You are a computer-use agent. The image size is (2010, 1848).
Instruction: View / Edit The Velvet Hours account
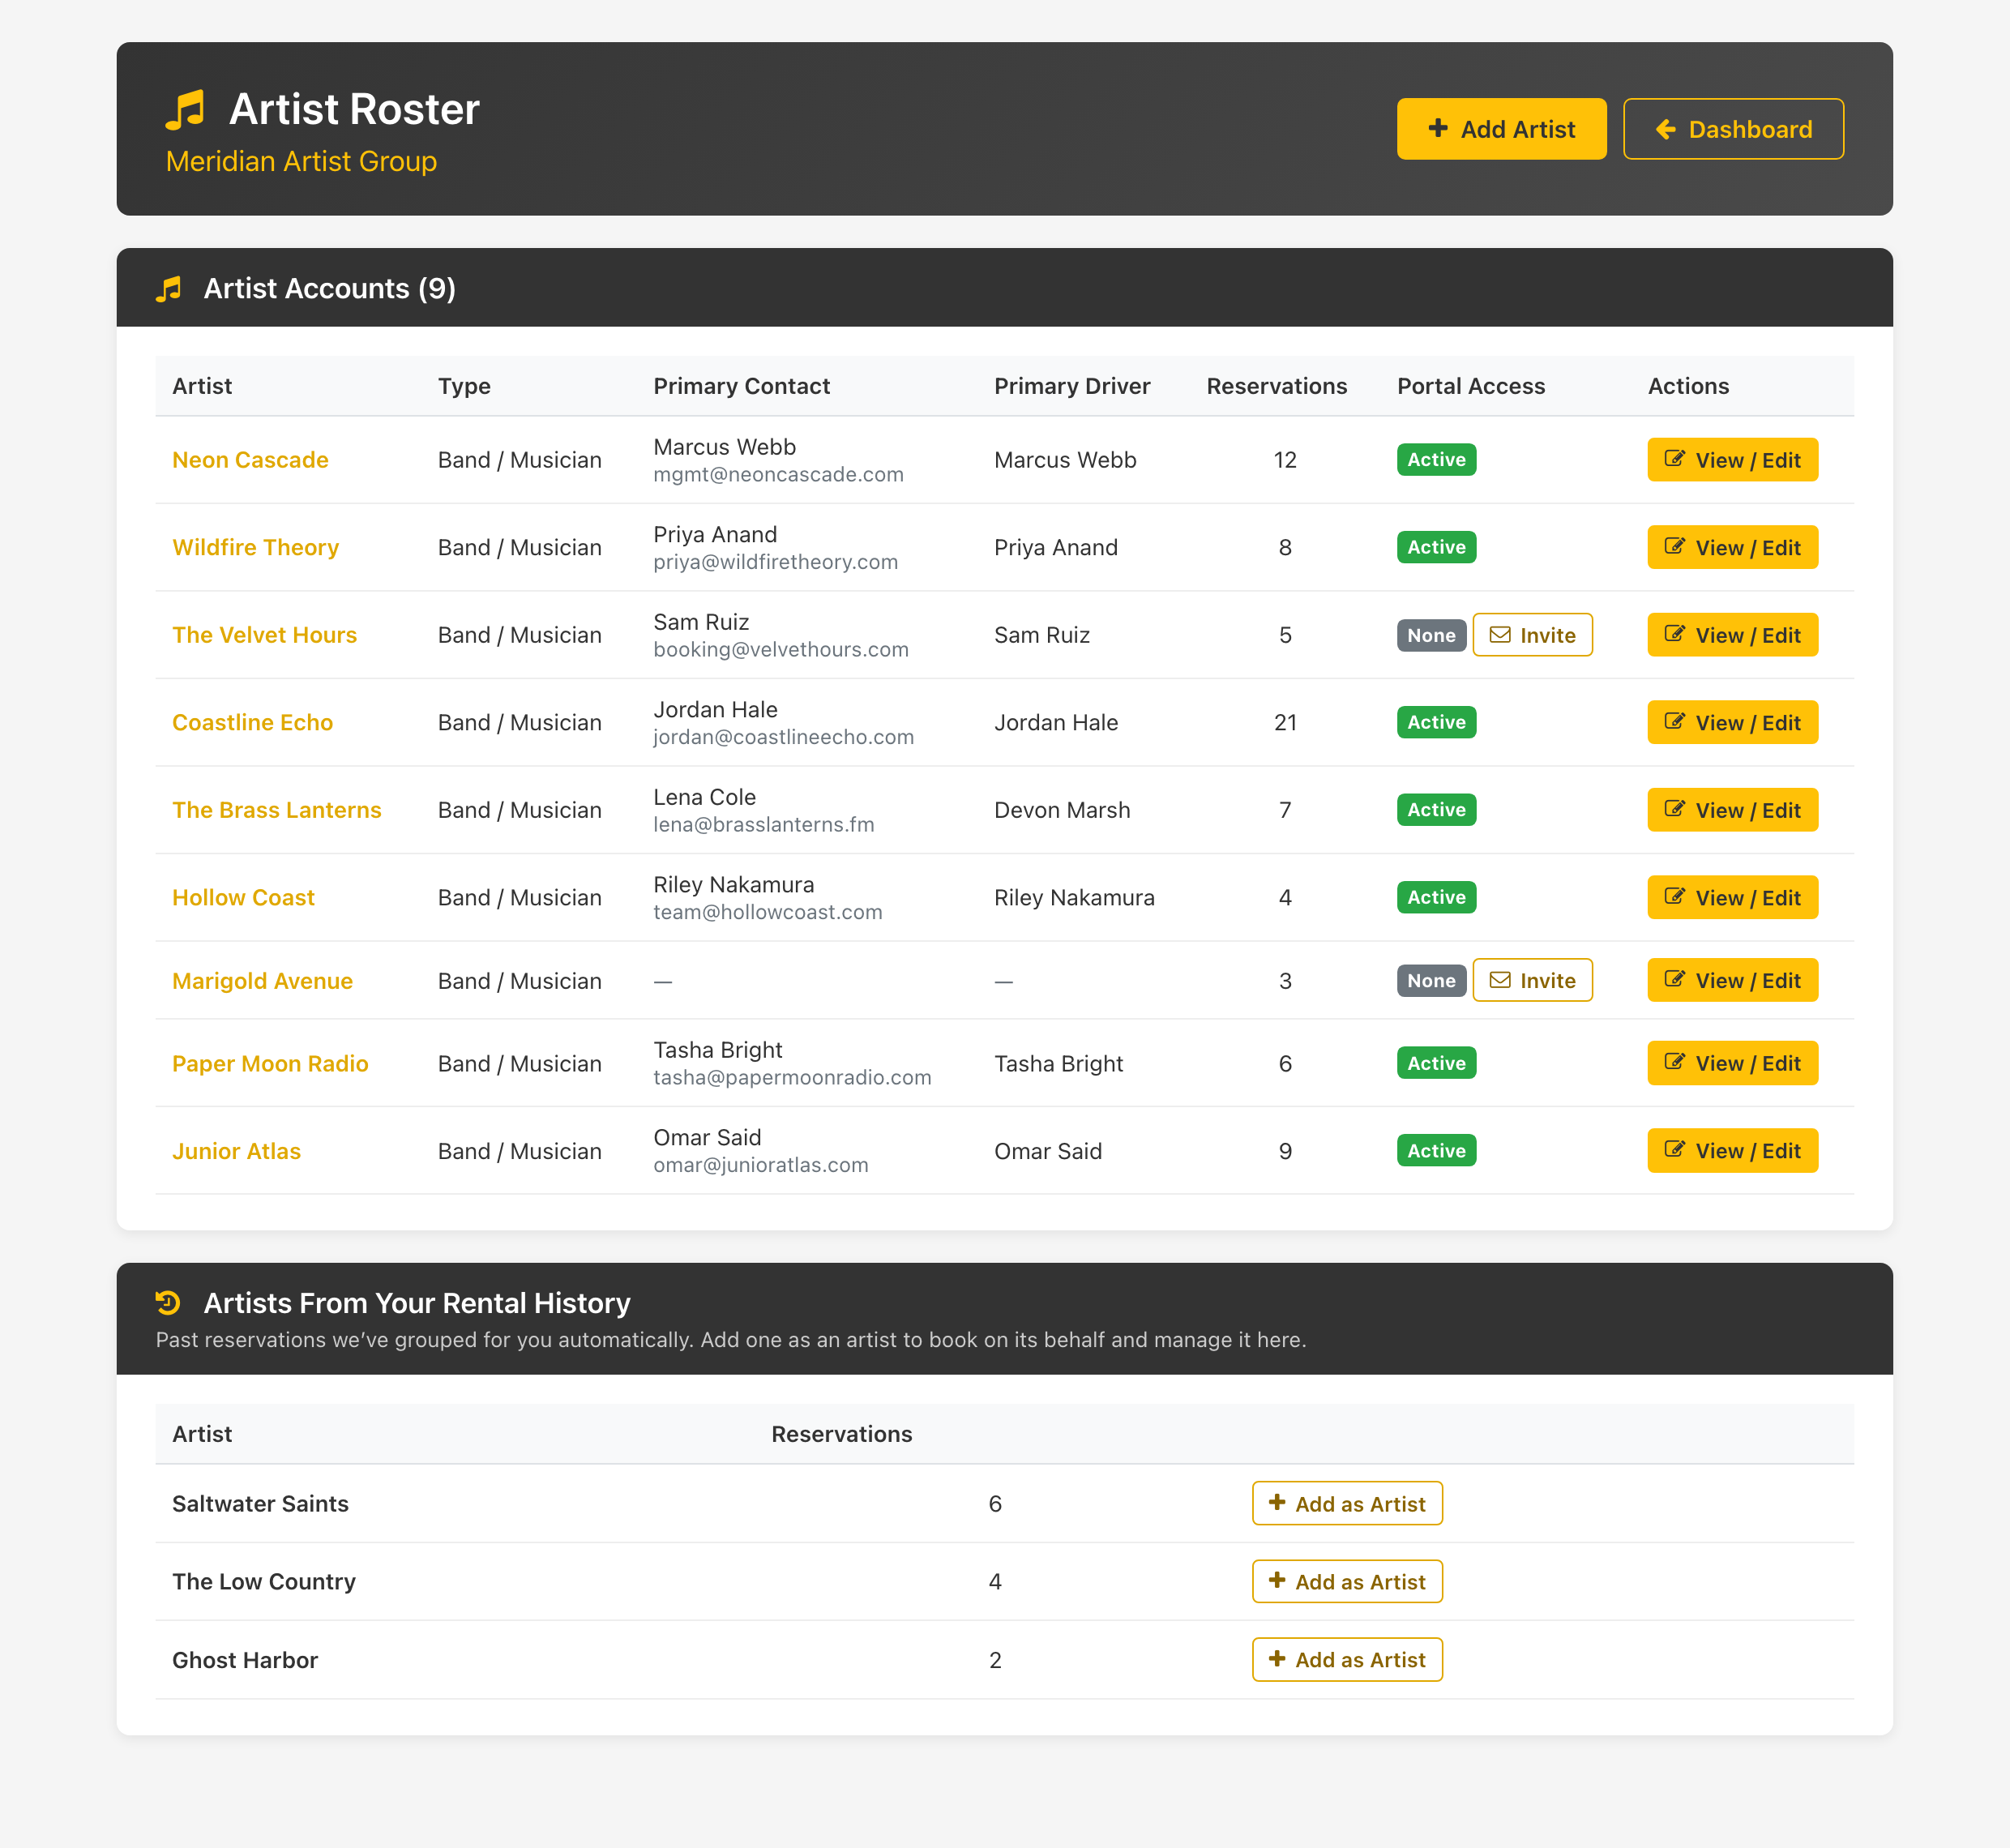[1732, 635]
